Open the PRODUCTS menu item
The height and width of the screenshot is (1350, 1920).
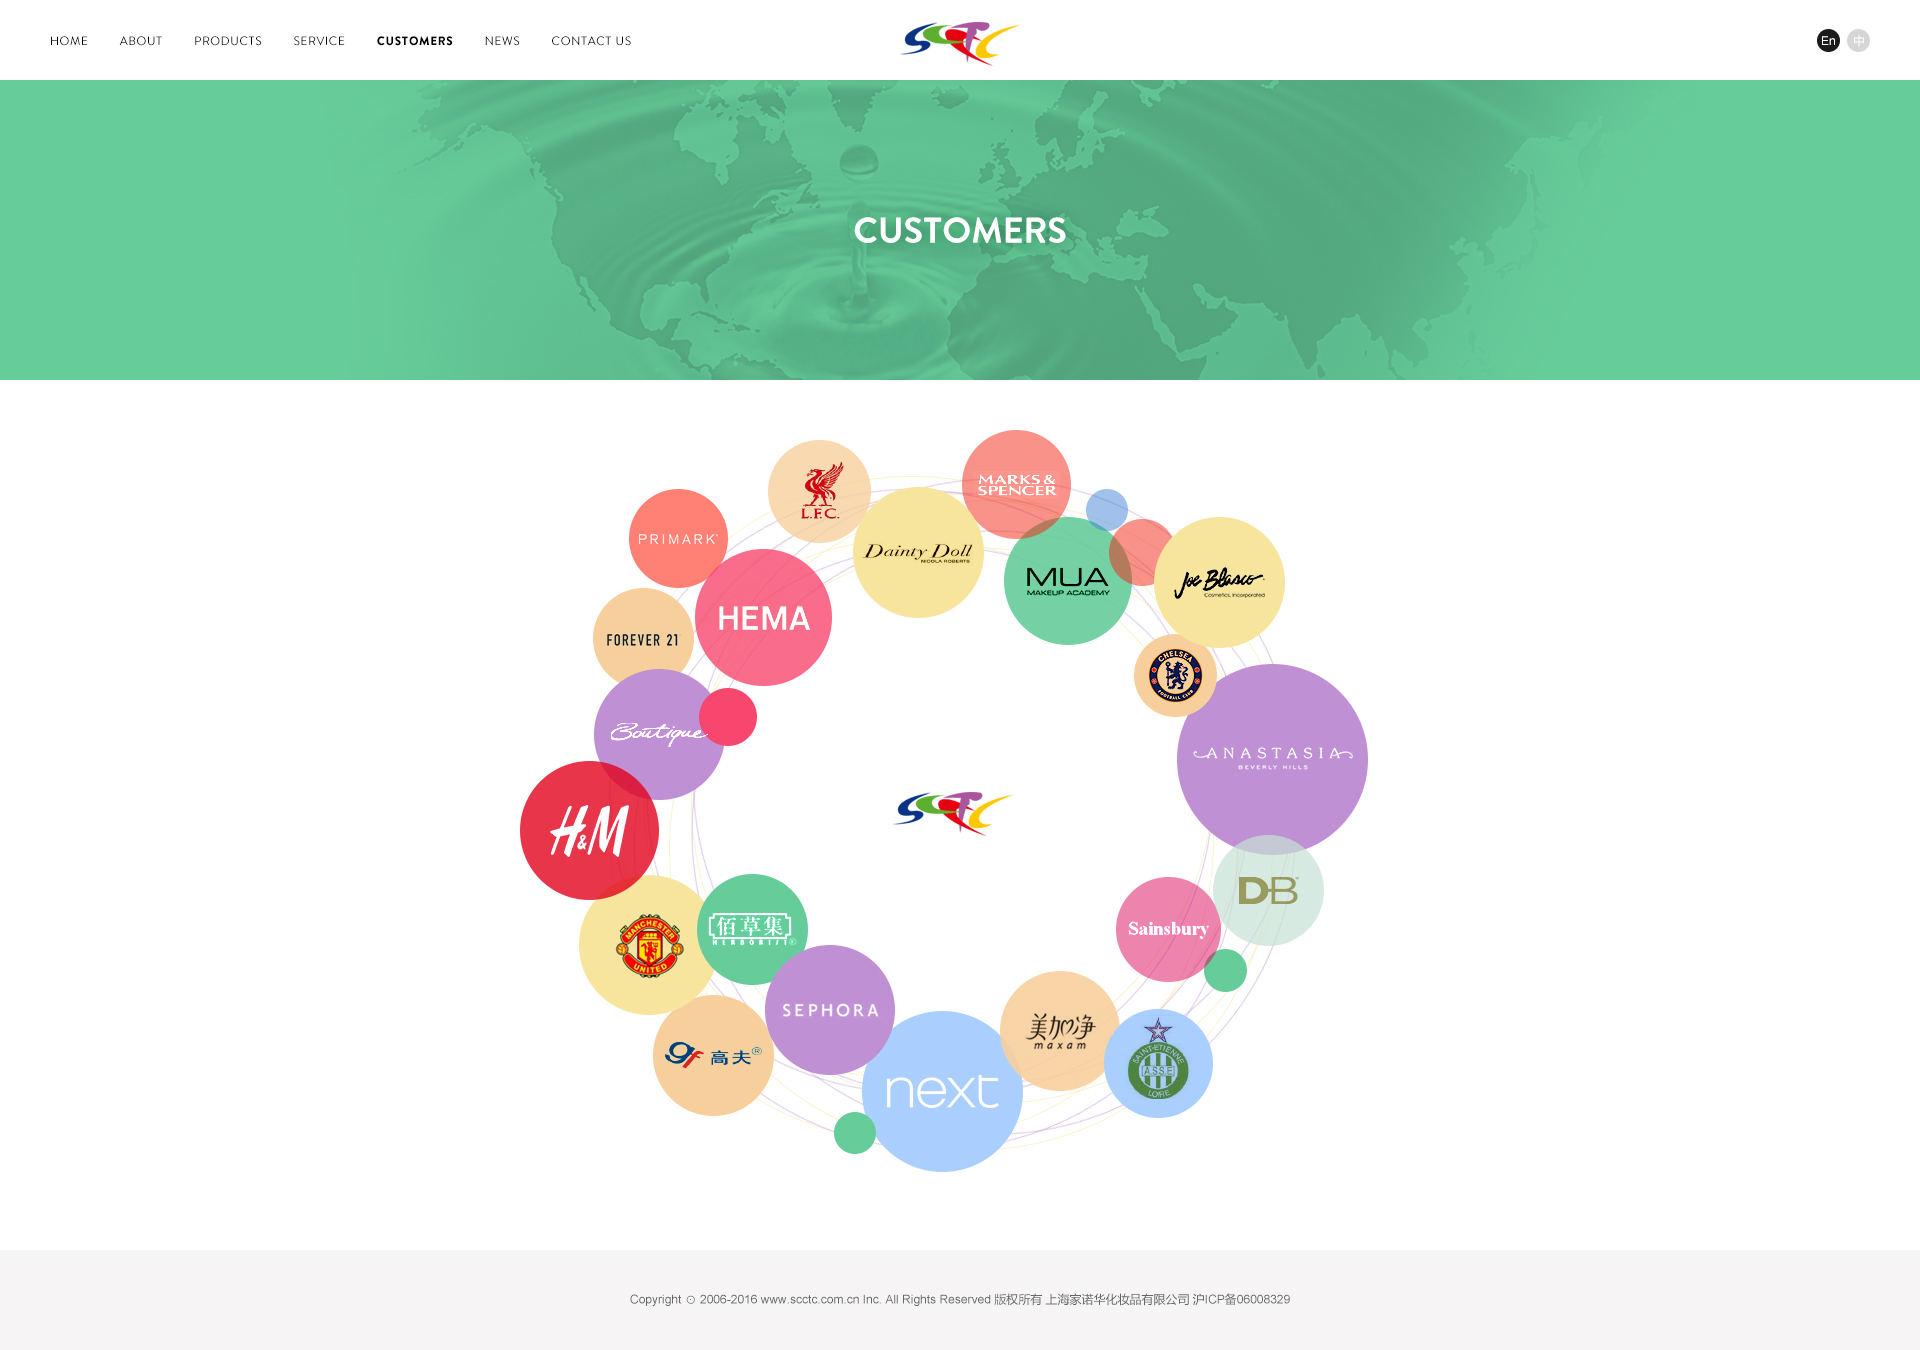point(226,39)
